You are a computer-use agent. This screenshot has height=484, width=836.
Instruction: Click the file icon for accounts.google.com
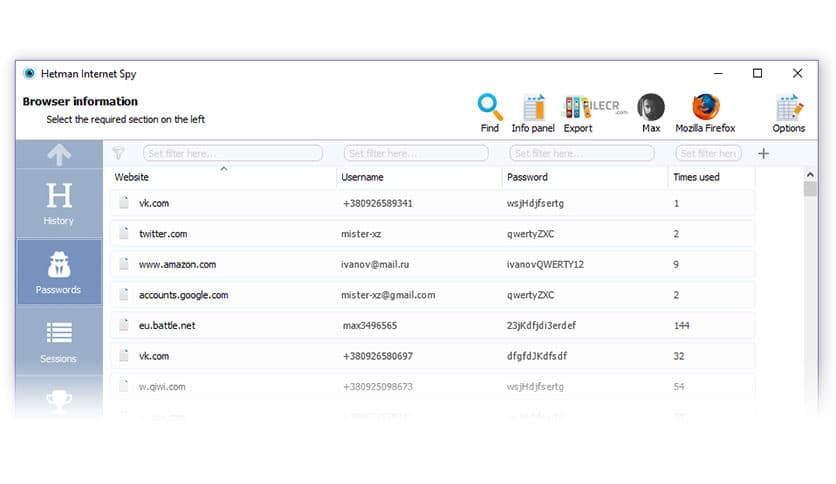pyautogui.click(x=124, y=294)
